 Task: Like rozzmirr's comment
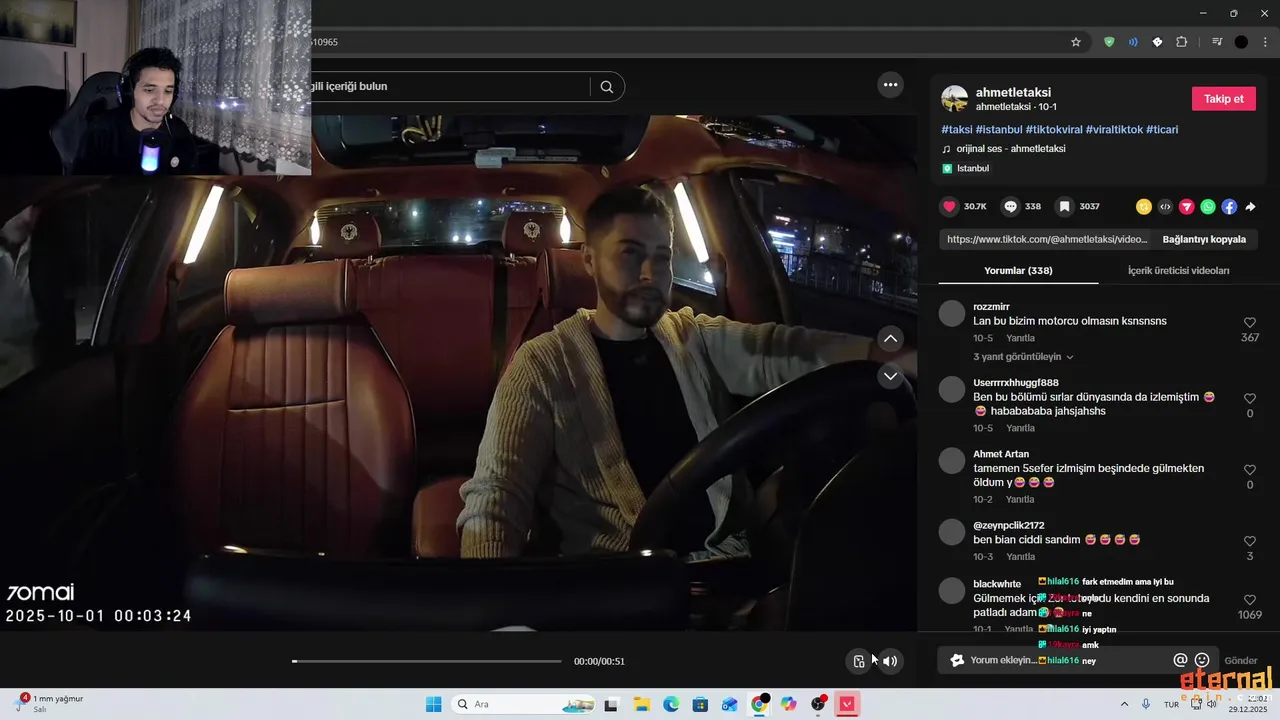(1250, 323)
